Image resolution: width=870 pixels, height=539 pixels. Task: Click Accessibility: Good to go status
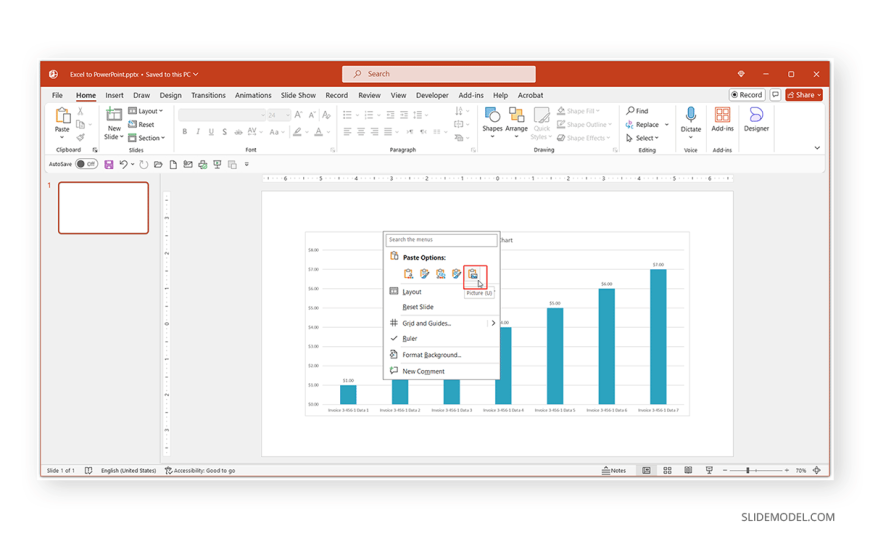(x=200, y=470)
